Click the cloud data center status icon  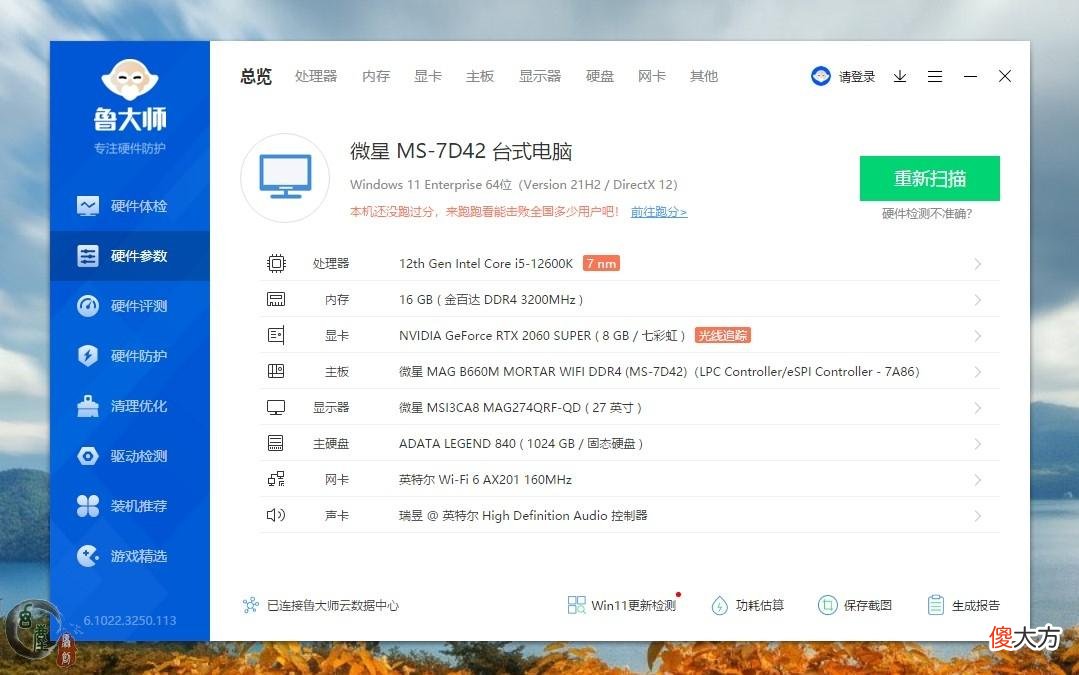click(x=250, y=606)
